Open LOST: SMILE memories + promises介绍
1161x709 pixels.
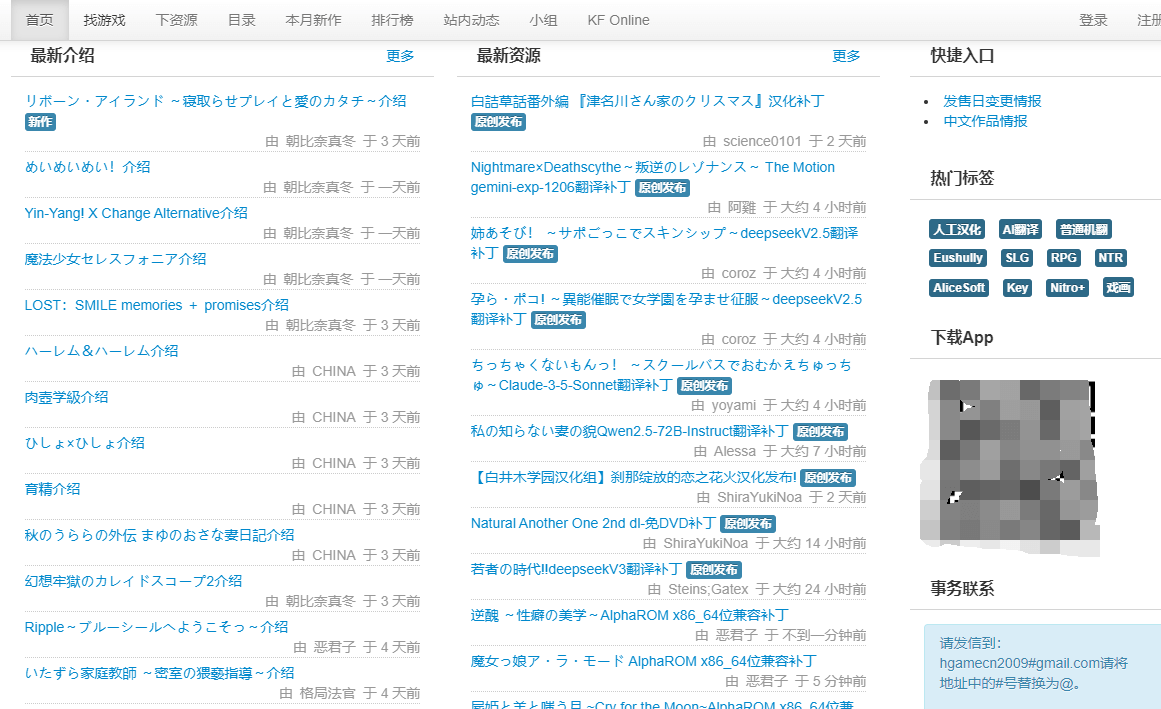[156, 305]
